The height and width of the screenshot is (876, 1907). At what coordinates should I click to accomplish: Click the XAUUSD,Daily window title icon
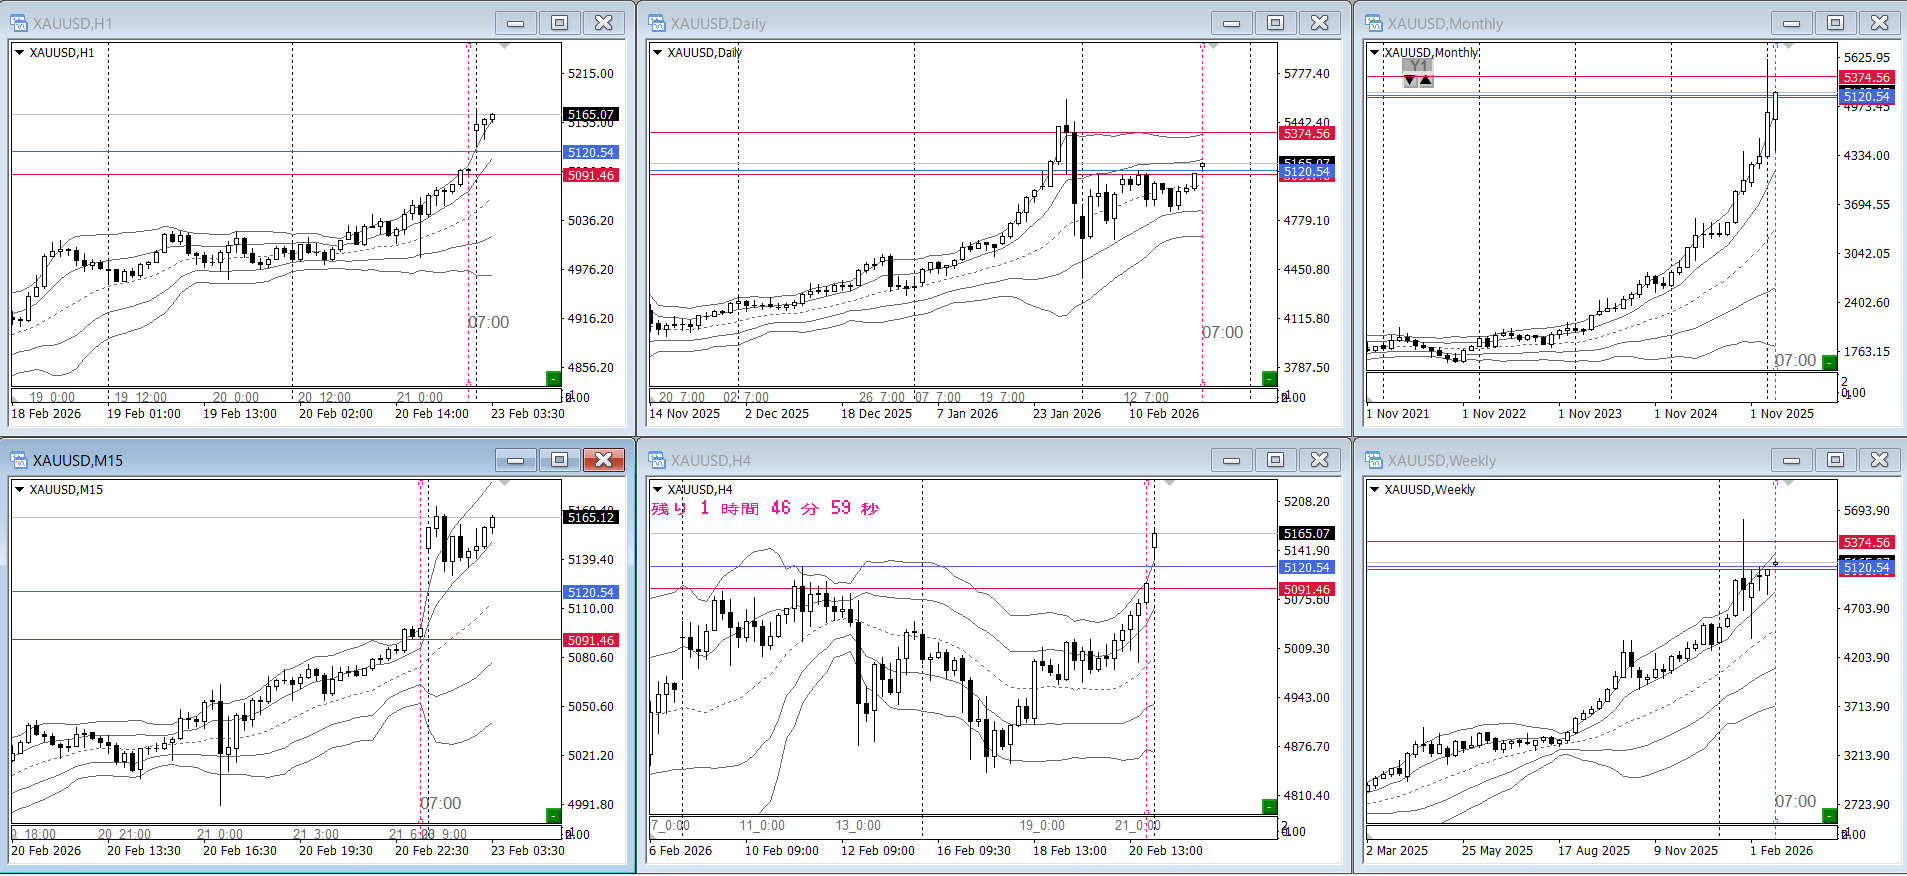657,23
